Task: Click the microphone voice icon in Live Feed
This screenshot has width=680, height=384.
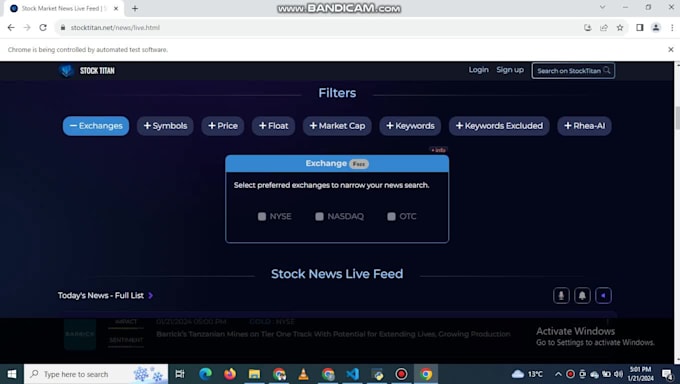Action: (x=561, y=295)
